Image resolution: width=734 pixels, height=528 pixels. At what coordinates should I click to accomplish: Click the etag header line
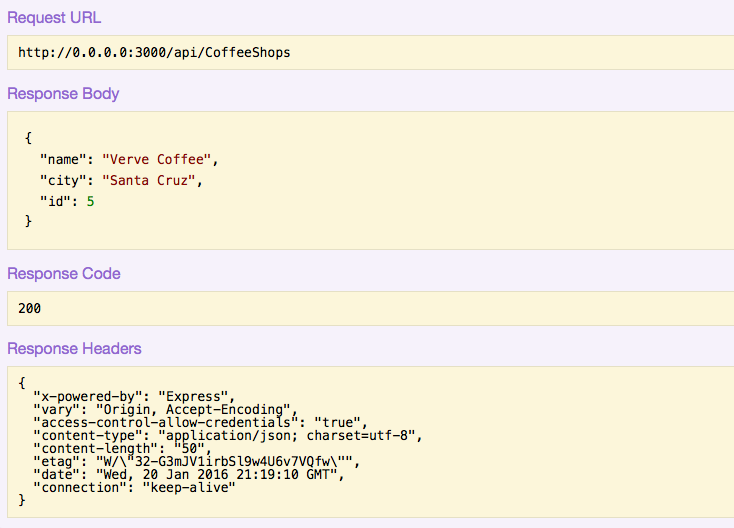point(197,462)
